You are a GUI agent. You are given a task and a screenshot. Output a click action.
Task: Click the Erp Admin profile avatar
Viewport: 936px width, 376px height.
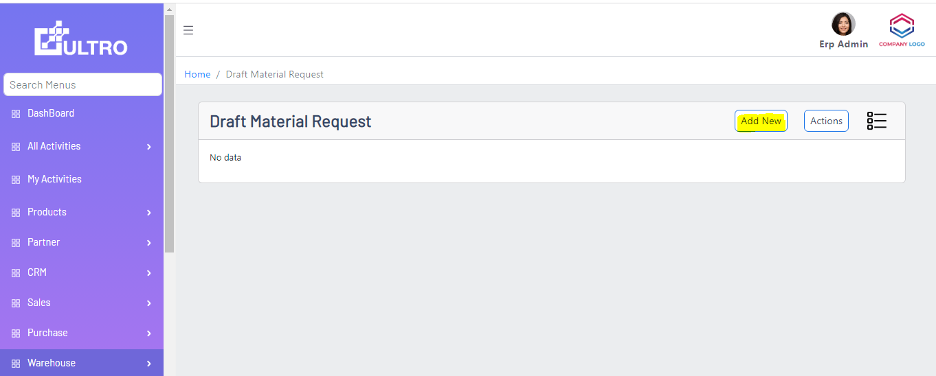[x=843, y=24]
